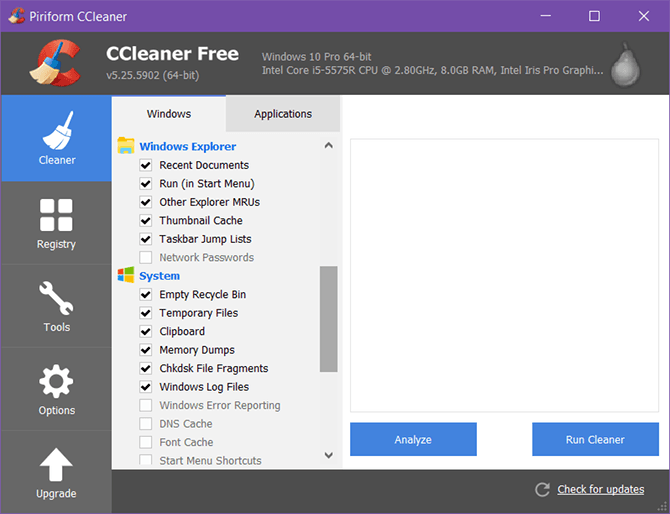Click the empty results panel

tap(504, 275)
